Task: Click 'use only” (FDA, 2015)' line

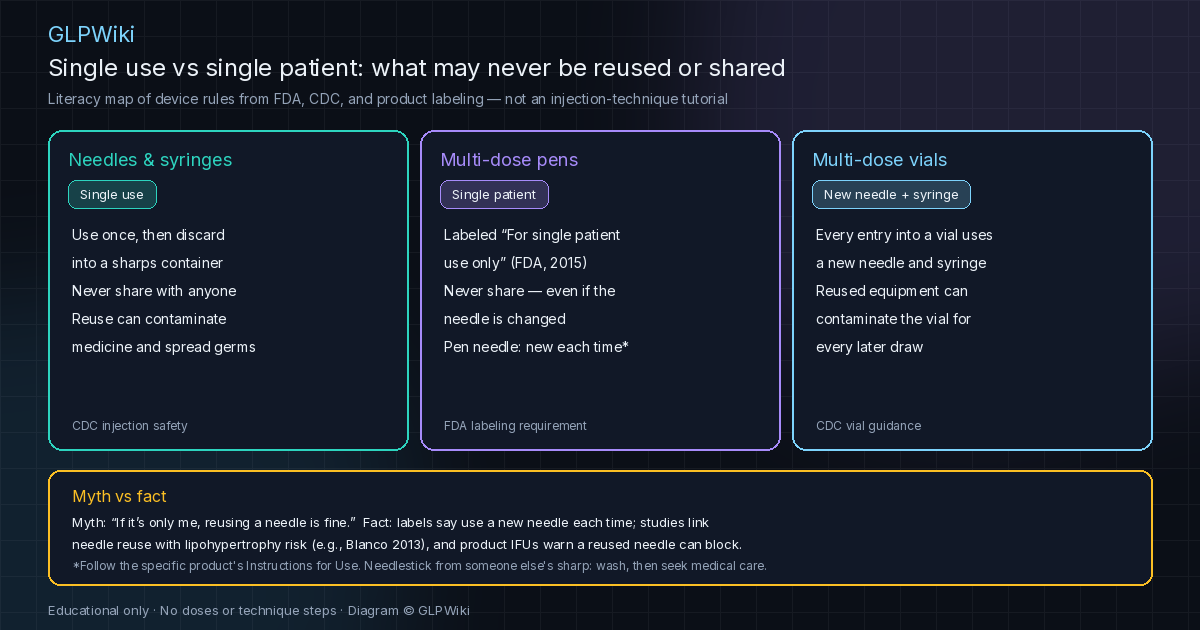Action: click(515, 263)
